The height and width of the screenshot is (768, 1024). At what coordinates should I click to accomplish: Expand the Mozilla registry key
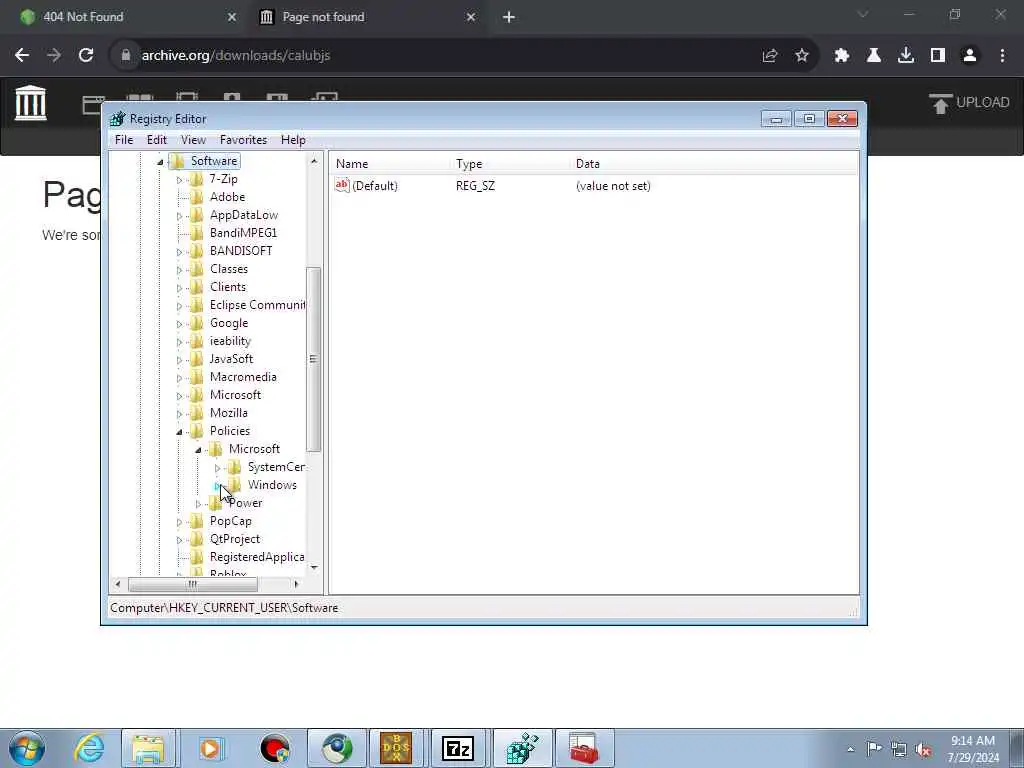click(179, 413)
